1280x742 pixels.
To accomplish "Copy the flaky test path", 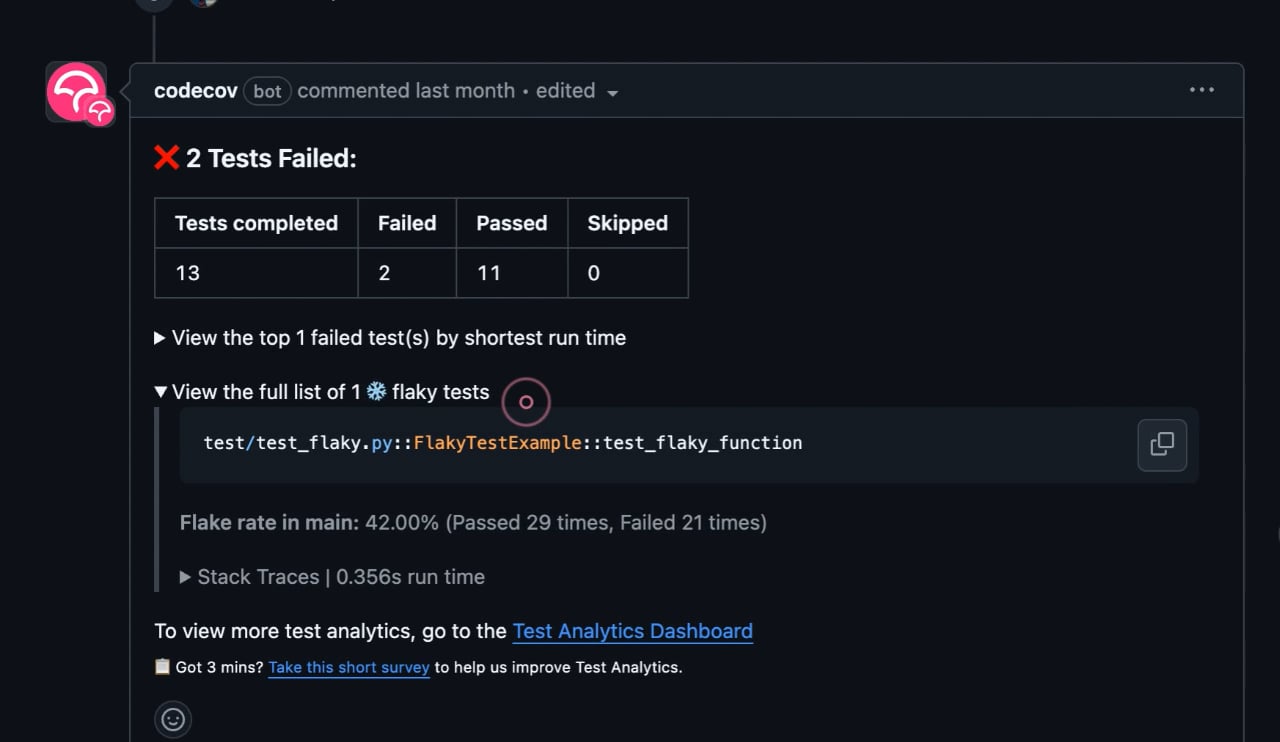I will (x=1162, y=445).
